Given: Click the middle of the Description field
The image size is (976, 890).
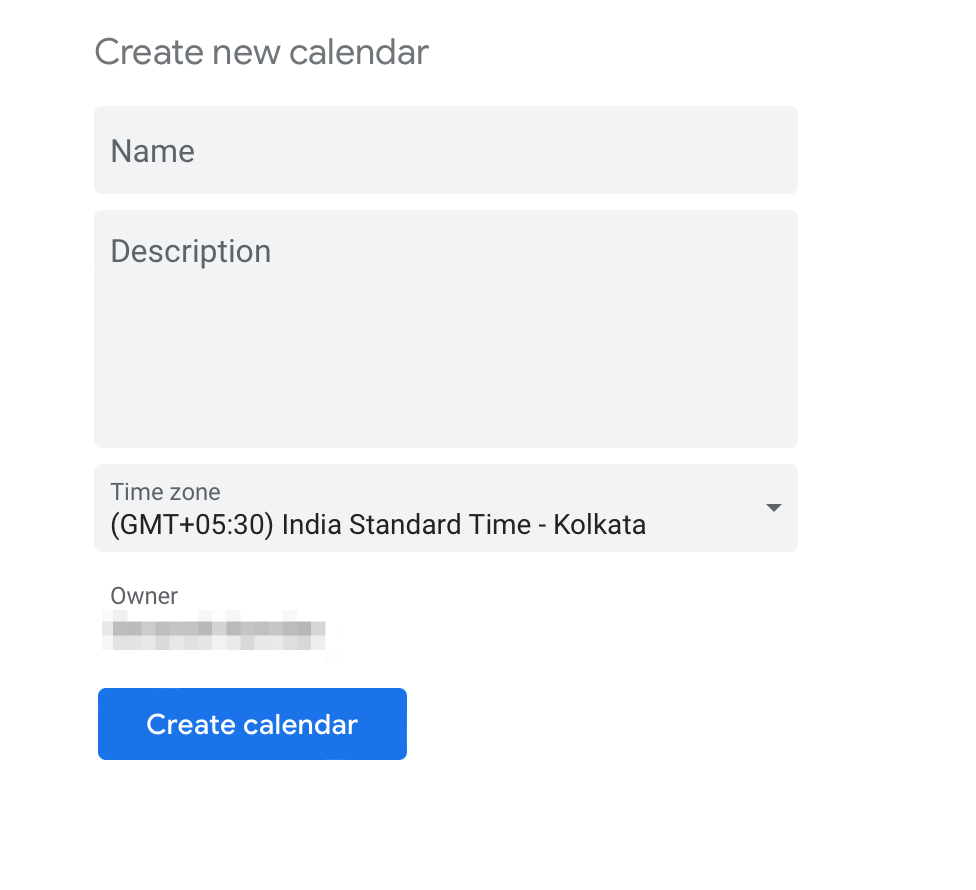Looking at the screenshot, I should (445, 330).
